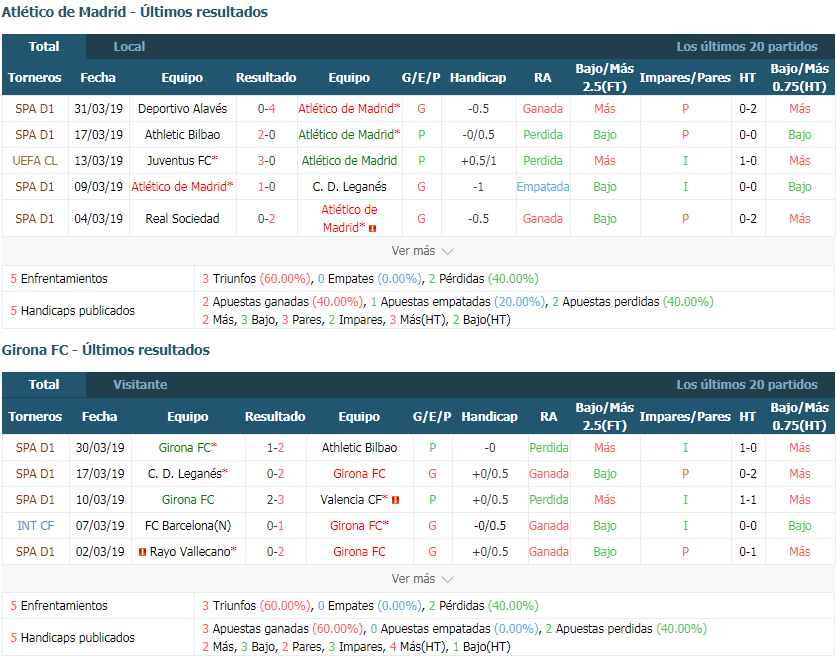Switch to the Visitante tab

140,385
